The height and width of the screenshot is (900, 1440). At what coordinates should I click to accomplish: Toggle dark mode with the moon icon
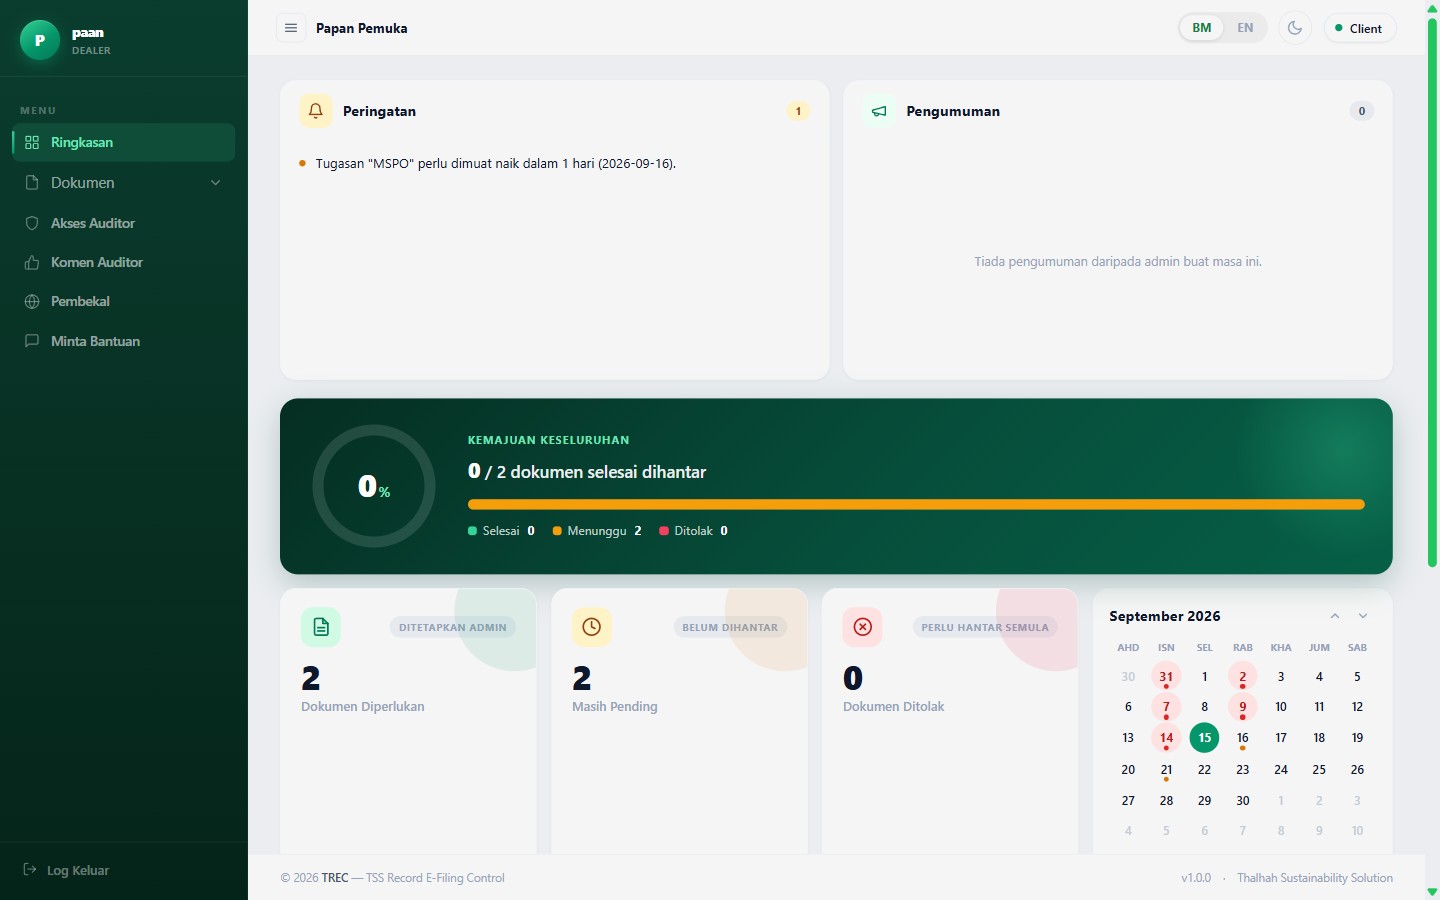[x=1295, y=28]
